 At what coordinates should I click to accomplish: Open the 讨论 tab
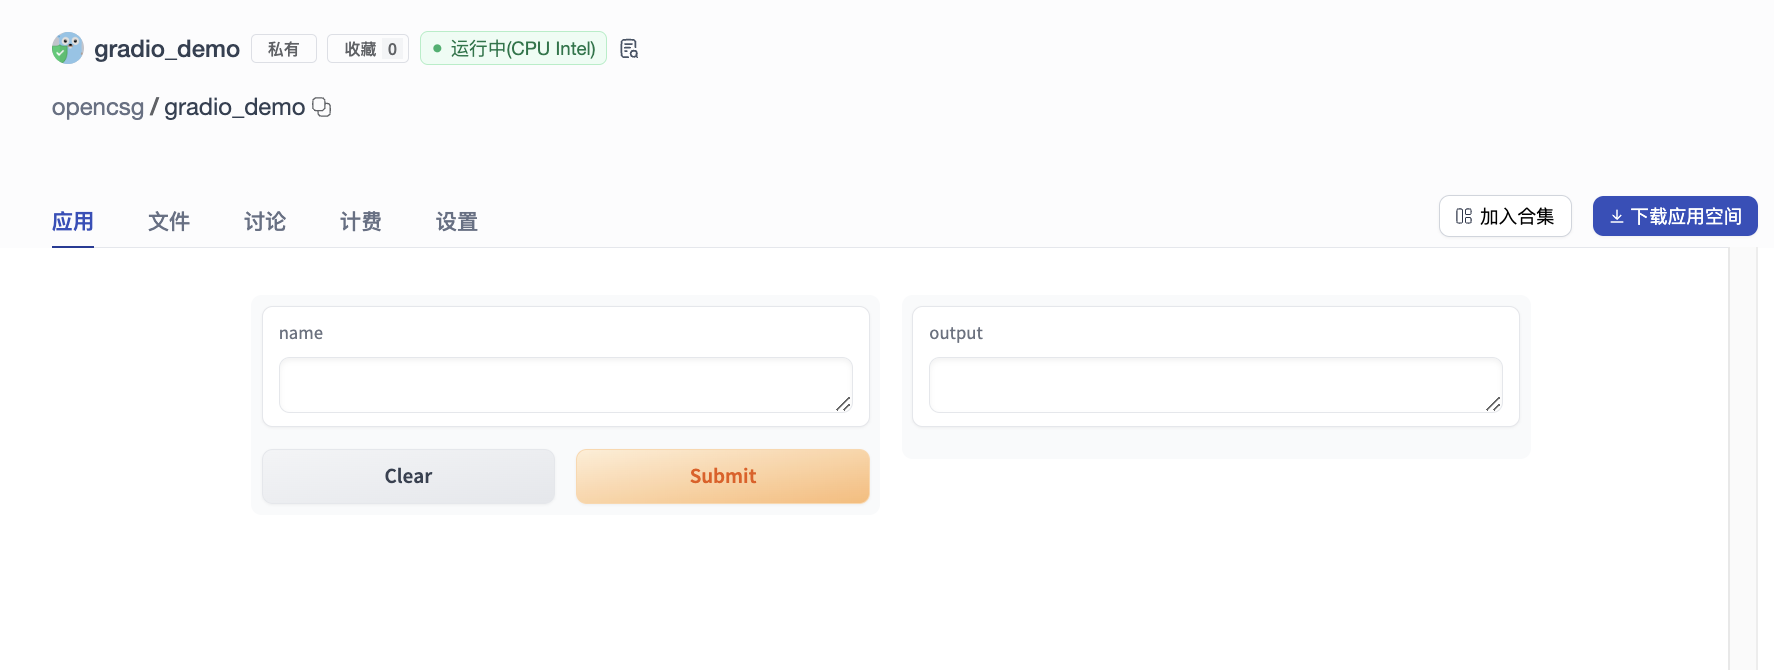(x=265, y=221)
